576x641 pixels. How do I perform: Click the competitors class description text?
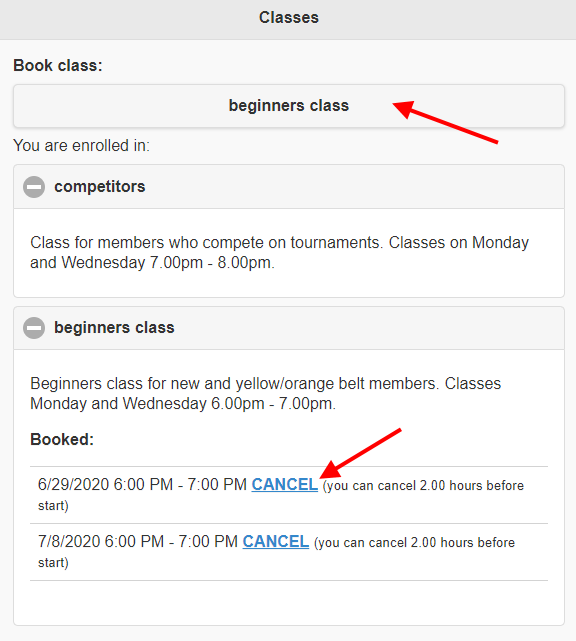(x=279, y=253)
